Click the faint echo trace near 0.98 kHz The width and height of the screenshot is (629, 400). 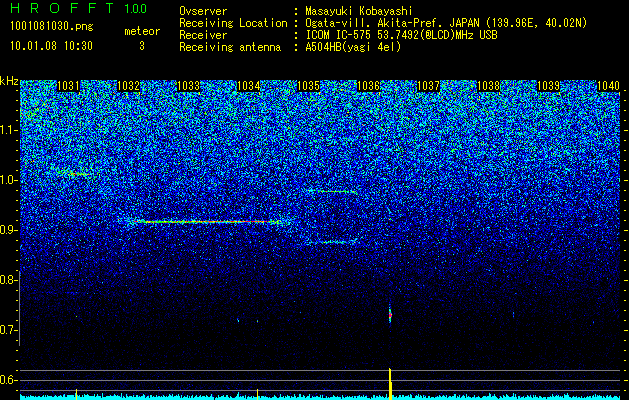(332, 192)
